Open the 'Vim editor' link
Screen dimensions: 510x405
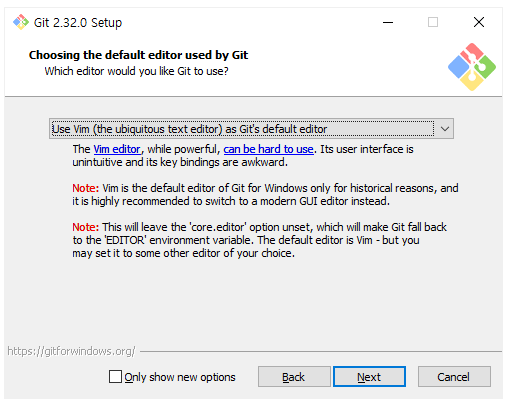(x=117, y=149)
